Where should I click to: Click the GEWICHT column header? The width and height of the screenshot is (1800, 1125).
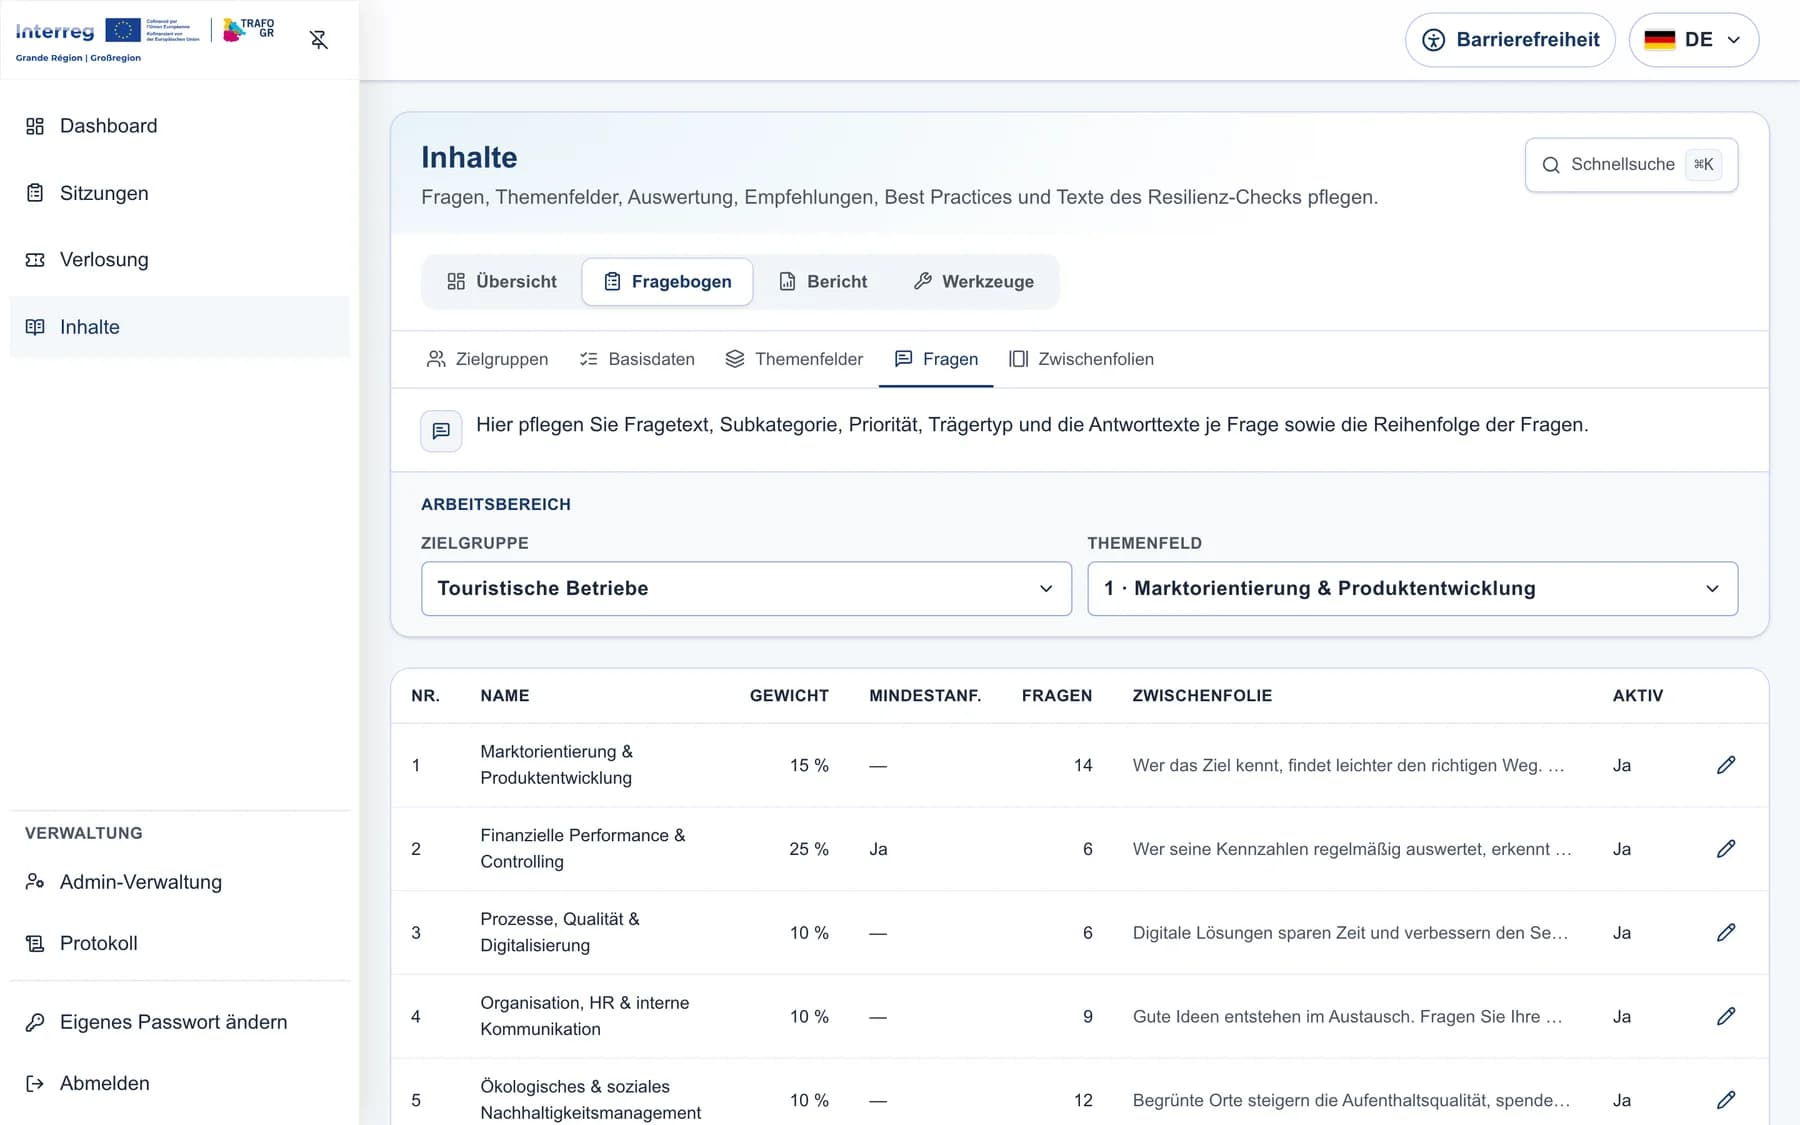pos(789,696)
